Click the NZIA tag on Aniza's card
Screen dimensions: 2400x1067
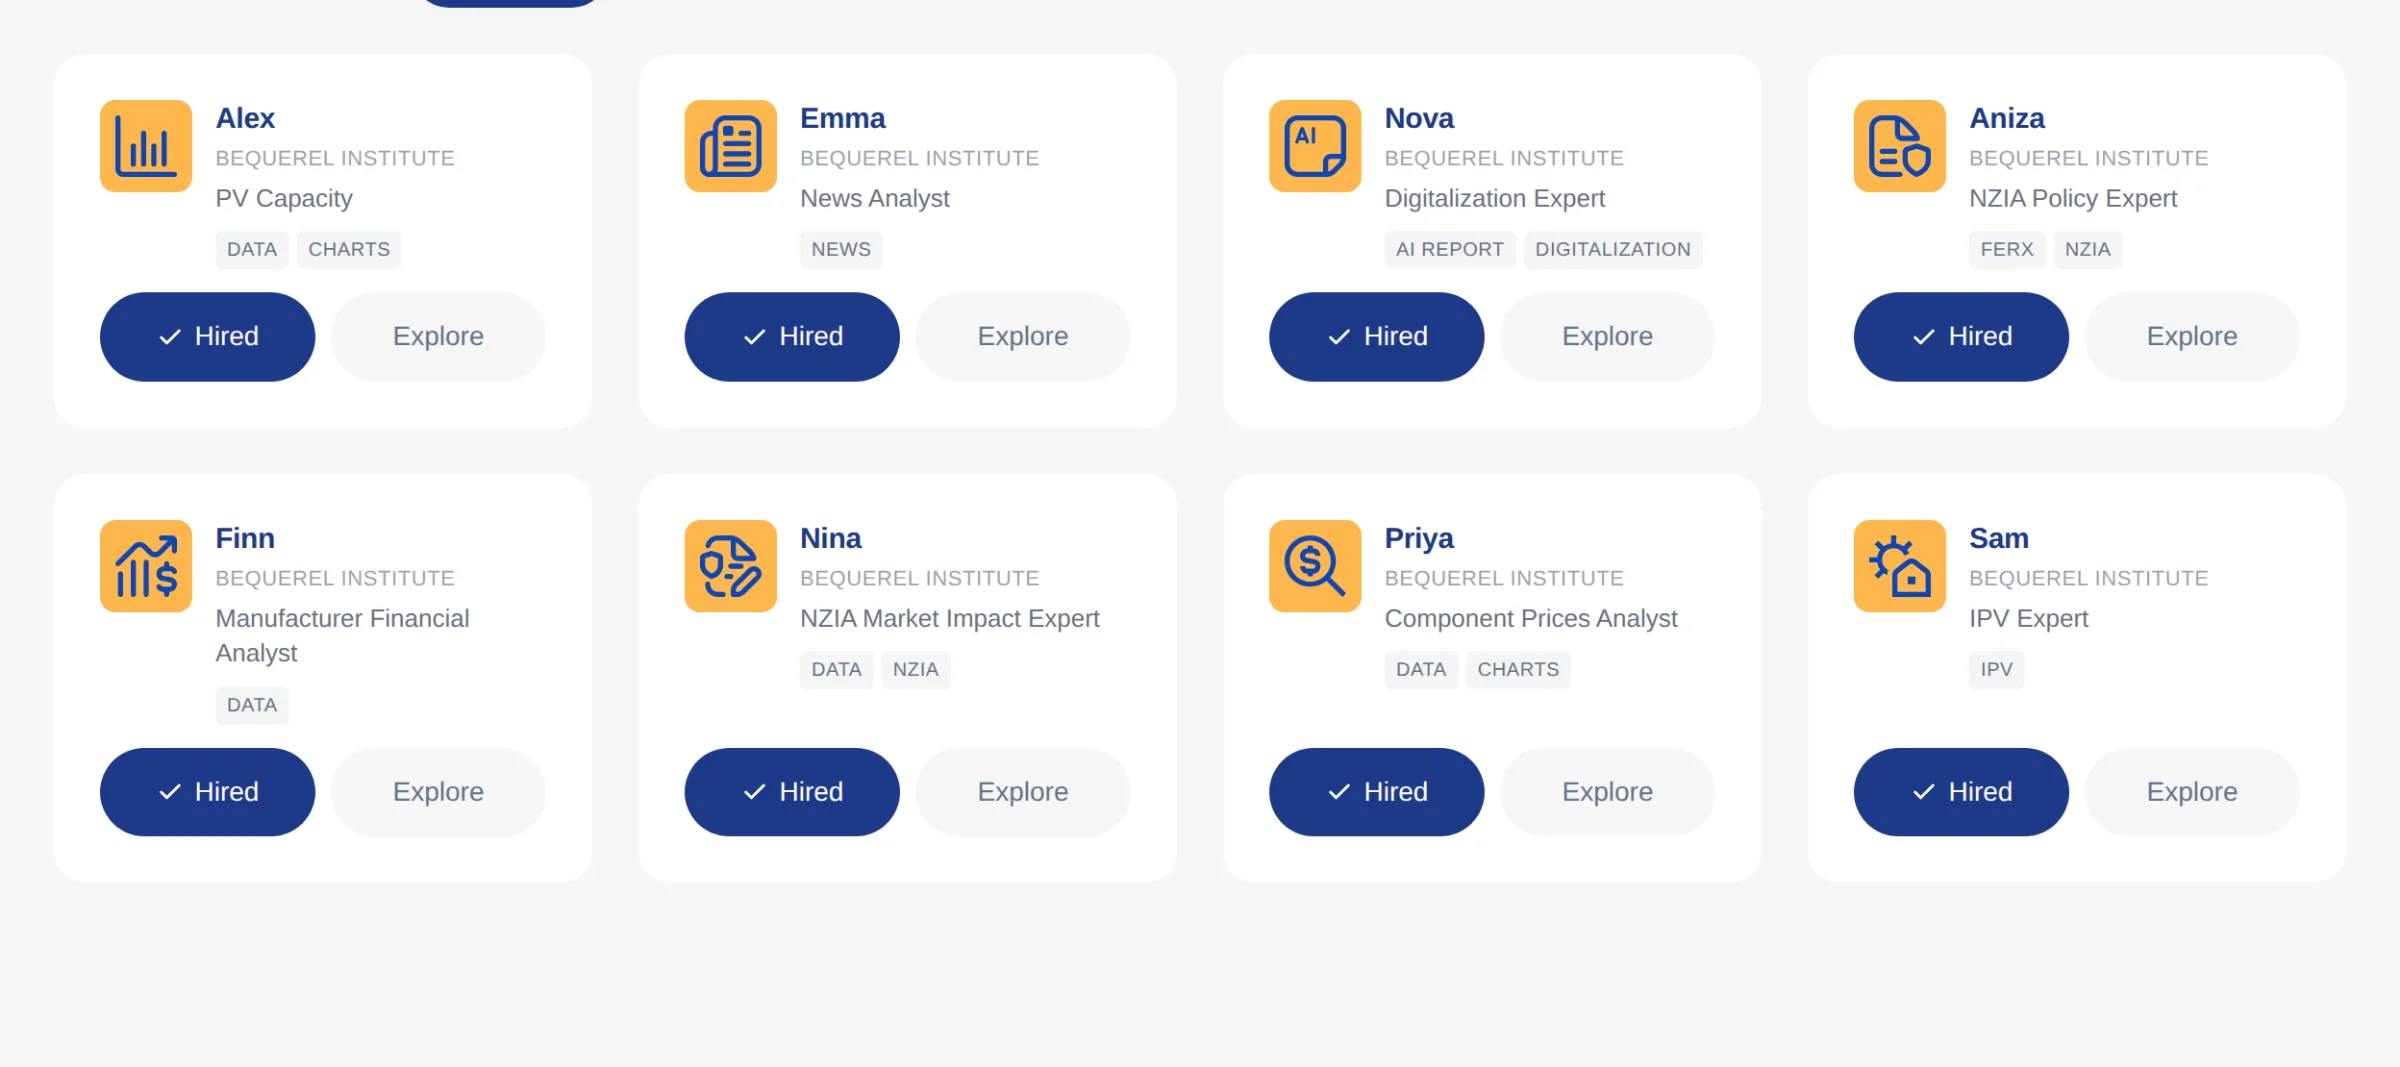(x=2088, y=249)
